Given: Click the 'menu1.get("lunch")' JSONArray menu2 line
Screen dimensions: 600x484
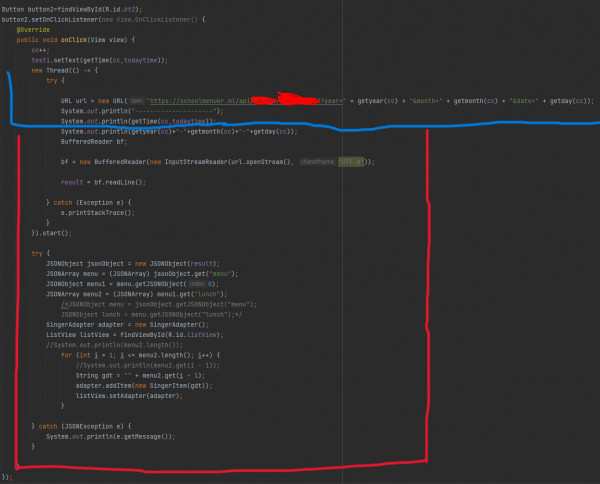Looking at the screenshot, I should [137, 294].
